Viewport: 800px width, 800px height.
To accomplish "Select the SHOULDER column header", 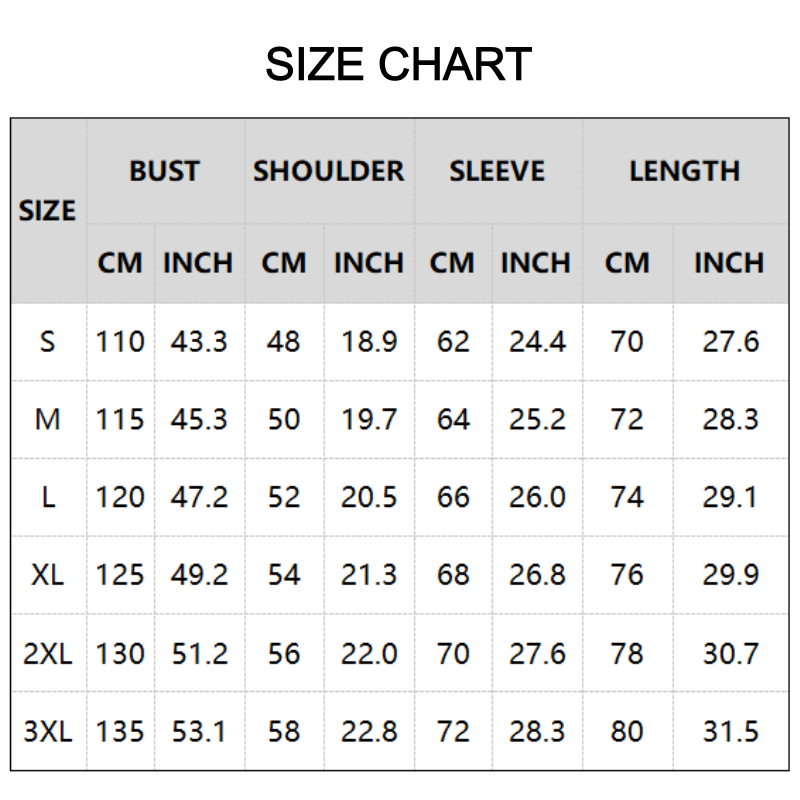I will 328,171.
